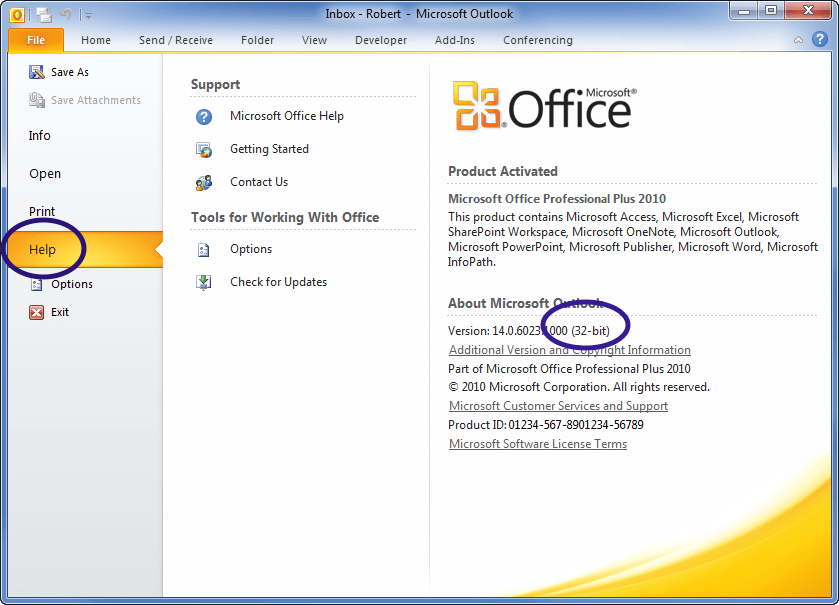Switch to the Home ribbon tab
This screenshot has height=605, width=839.
tap(96, 40)
